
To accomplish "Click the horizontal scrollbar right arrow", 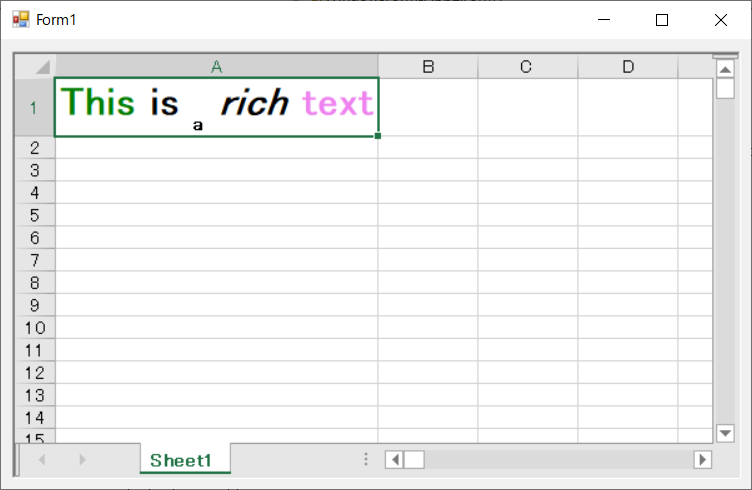I will 702,459.
